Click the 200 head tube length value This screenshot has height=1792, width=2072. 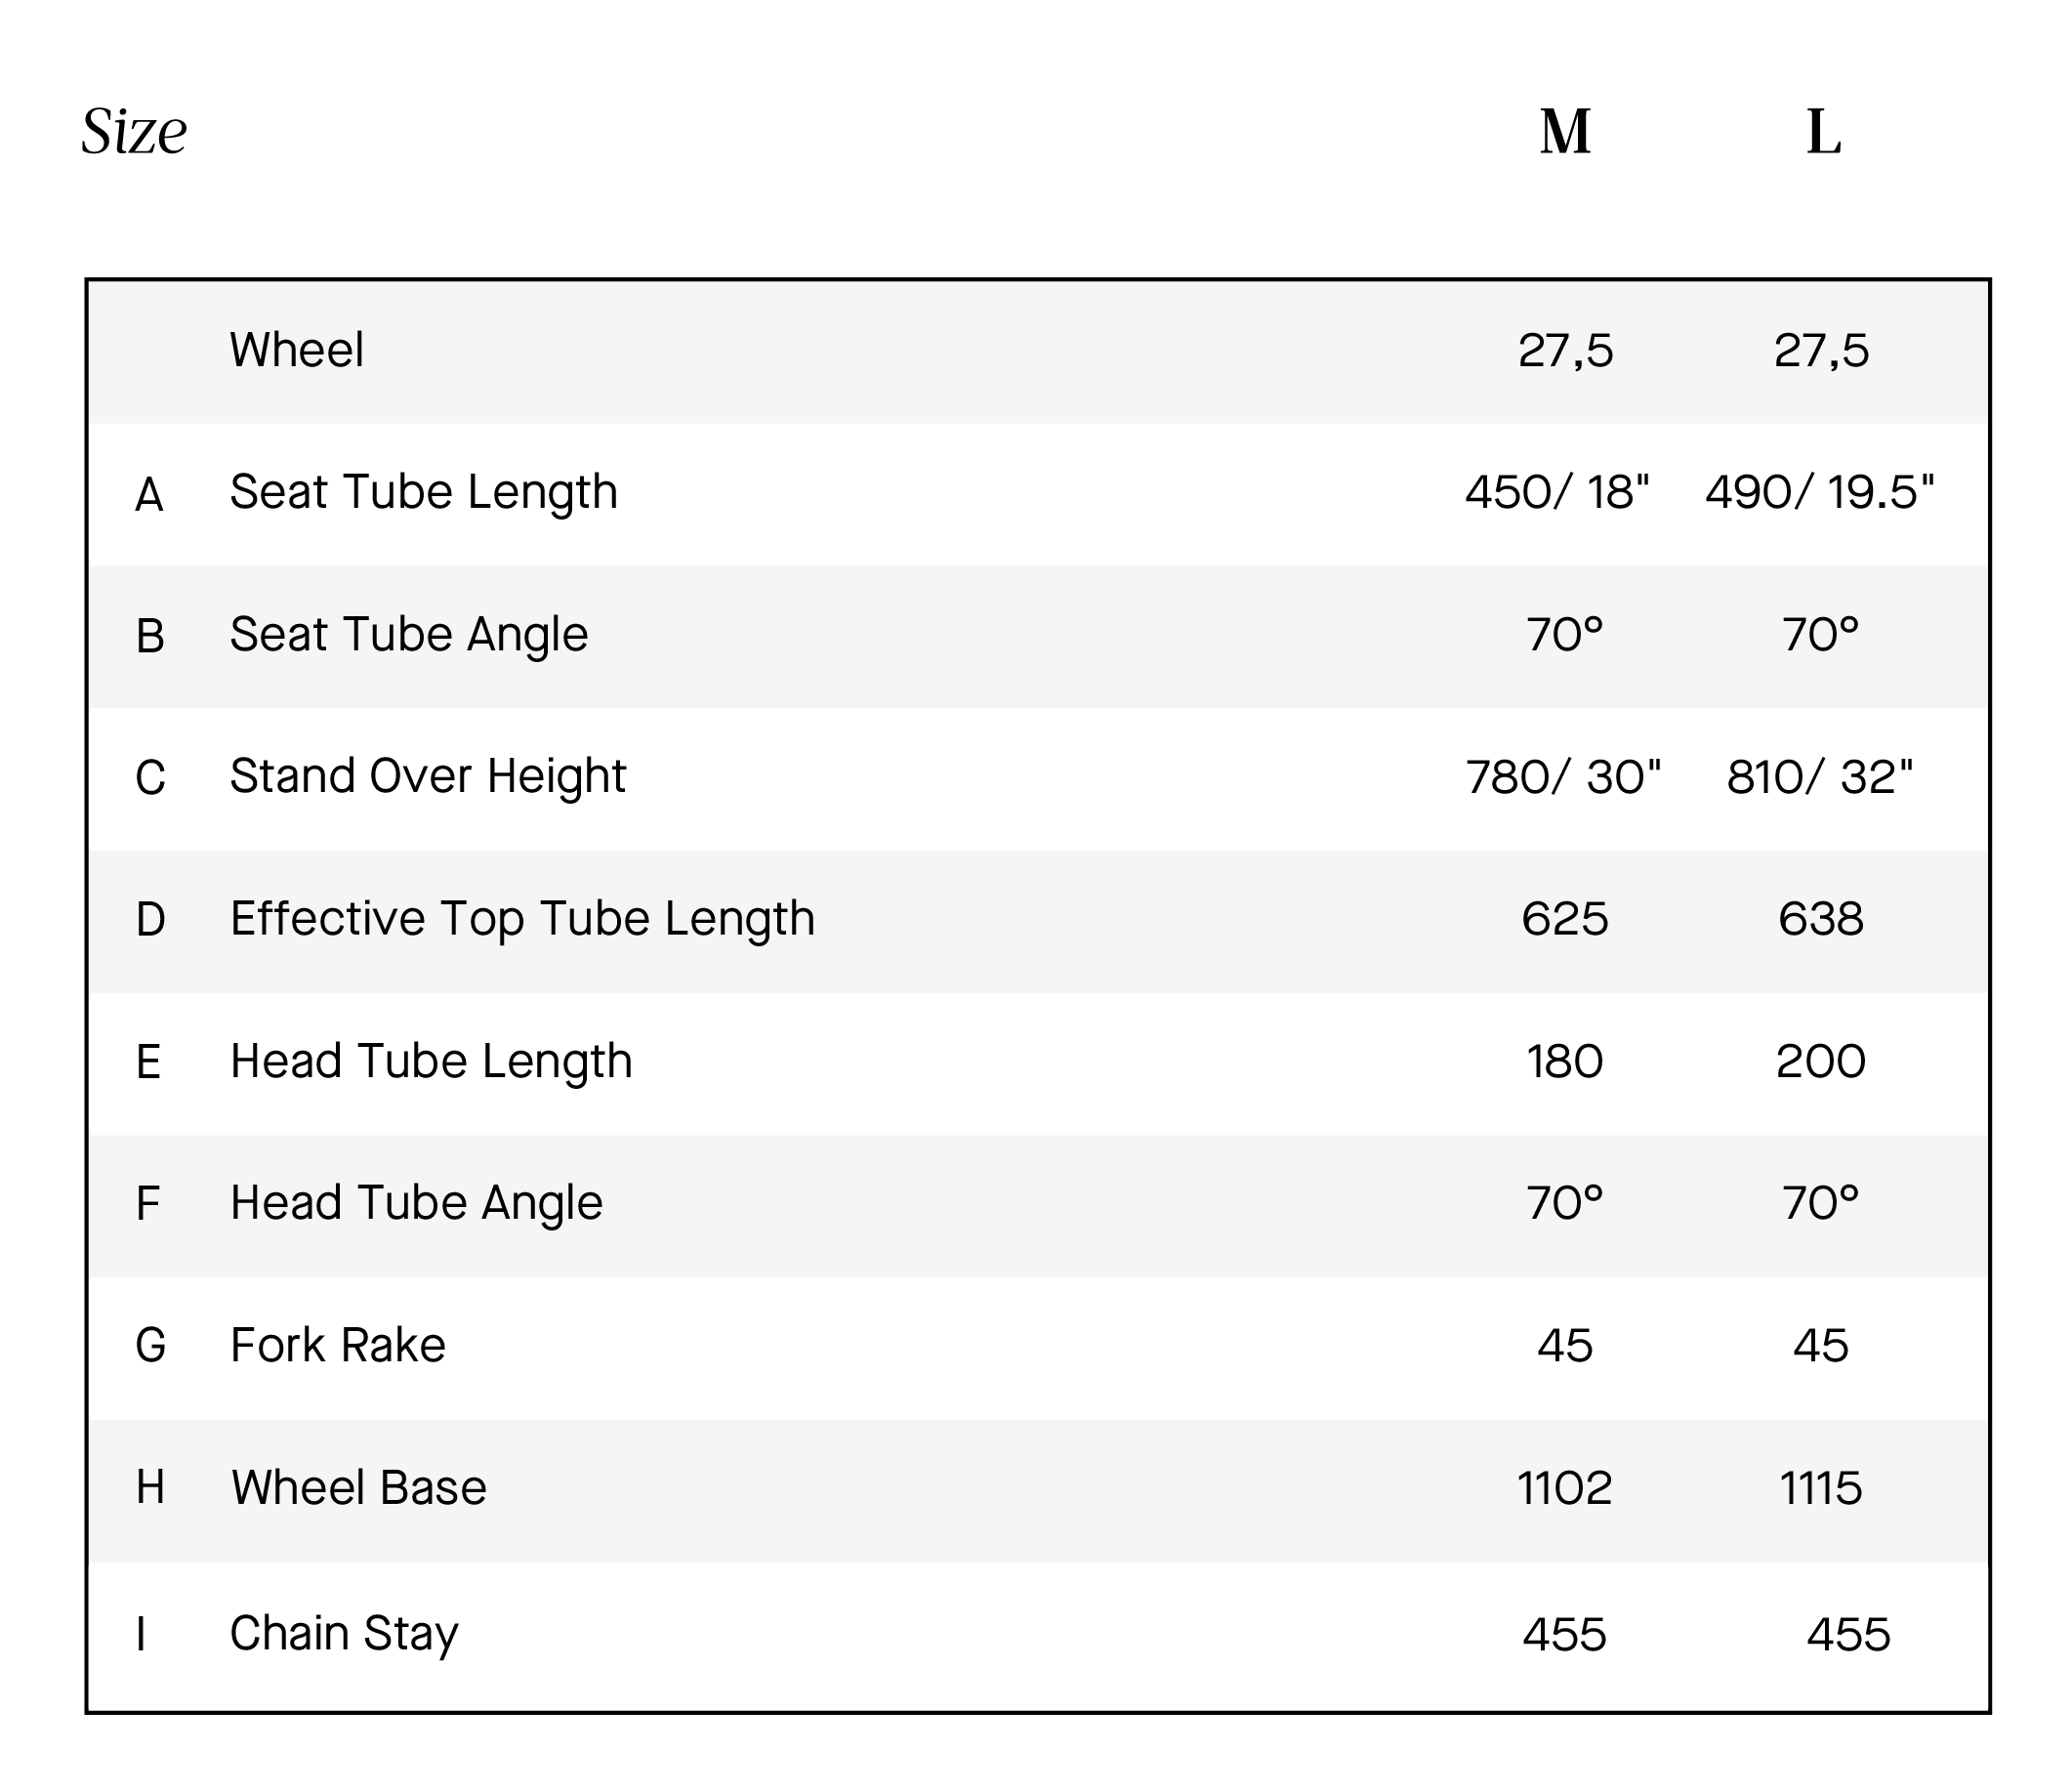1821,1061
